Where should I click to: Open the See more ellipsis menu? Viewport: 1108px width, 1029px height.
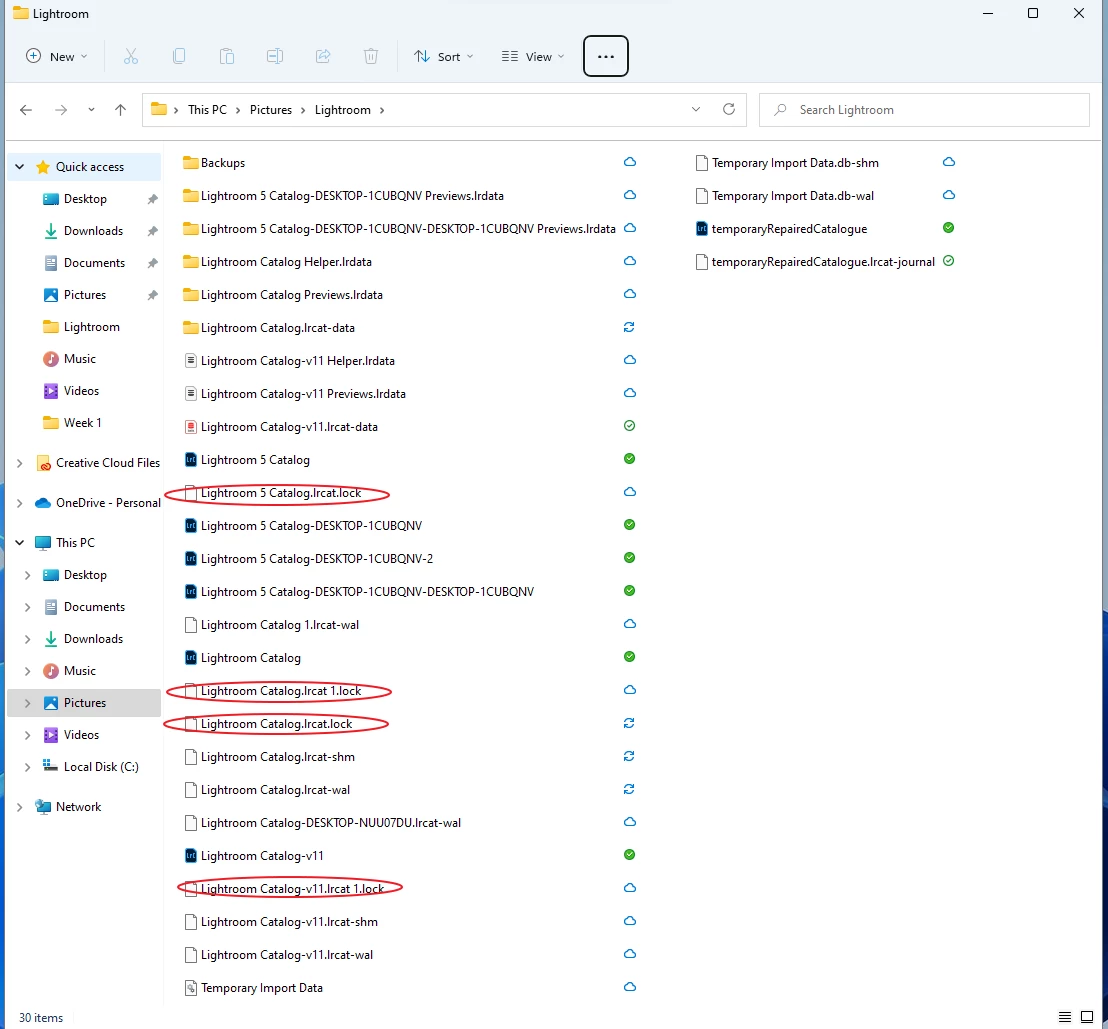click(x=606, y=56)
